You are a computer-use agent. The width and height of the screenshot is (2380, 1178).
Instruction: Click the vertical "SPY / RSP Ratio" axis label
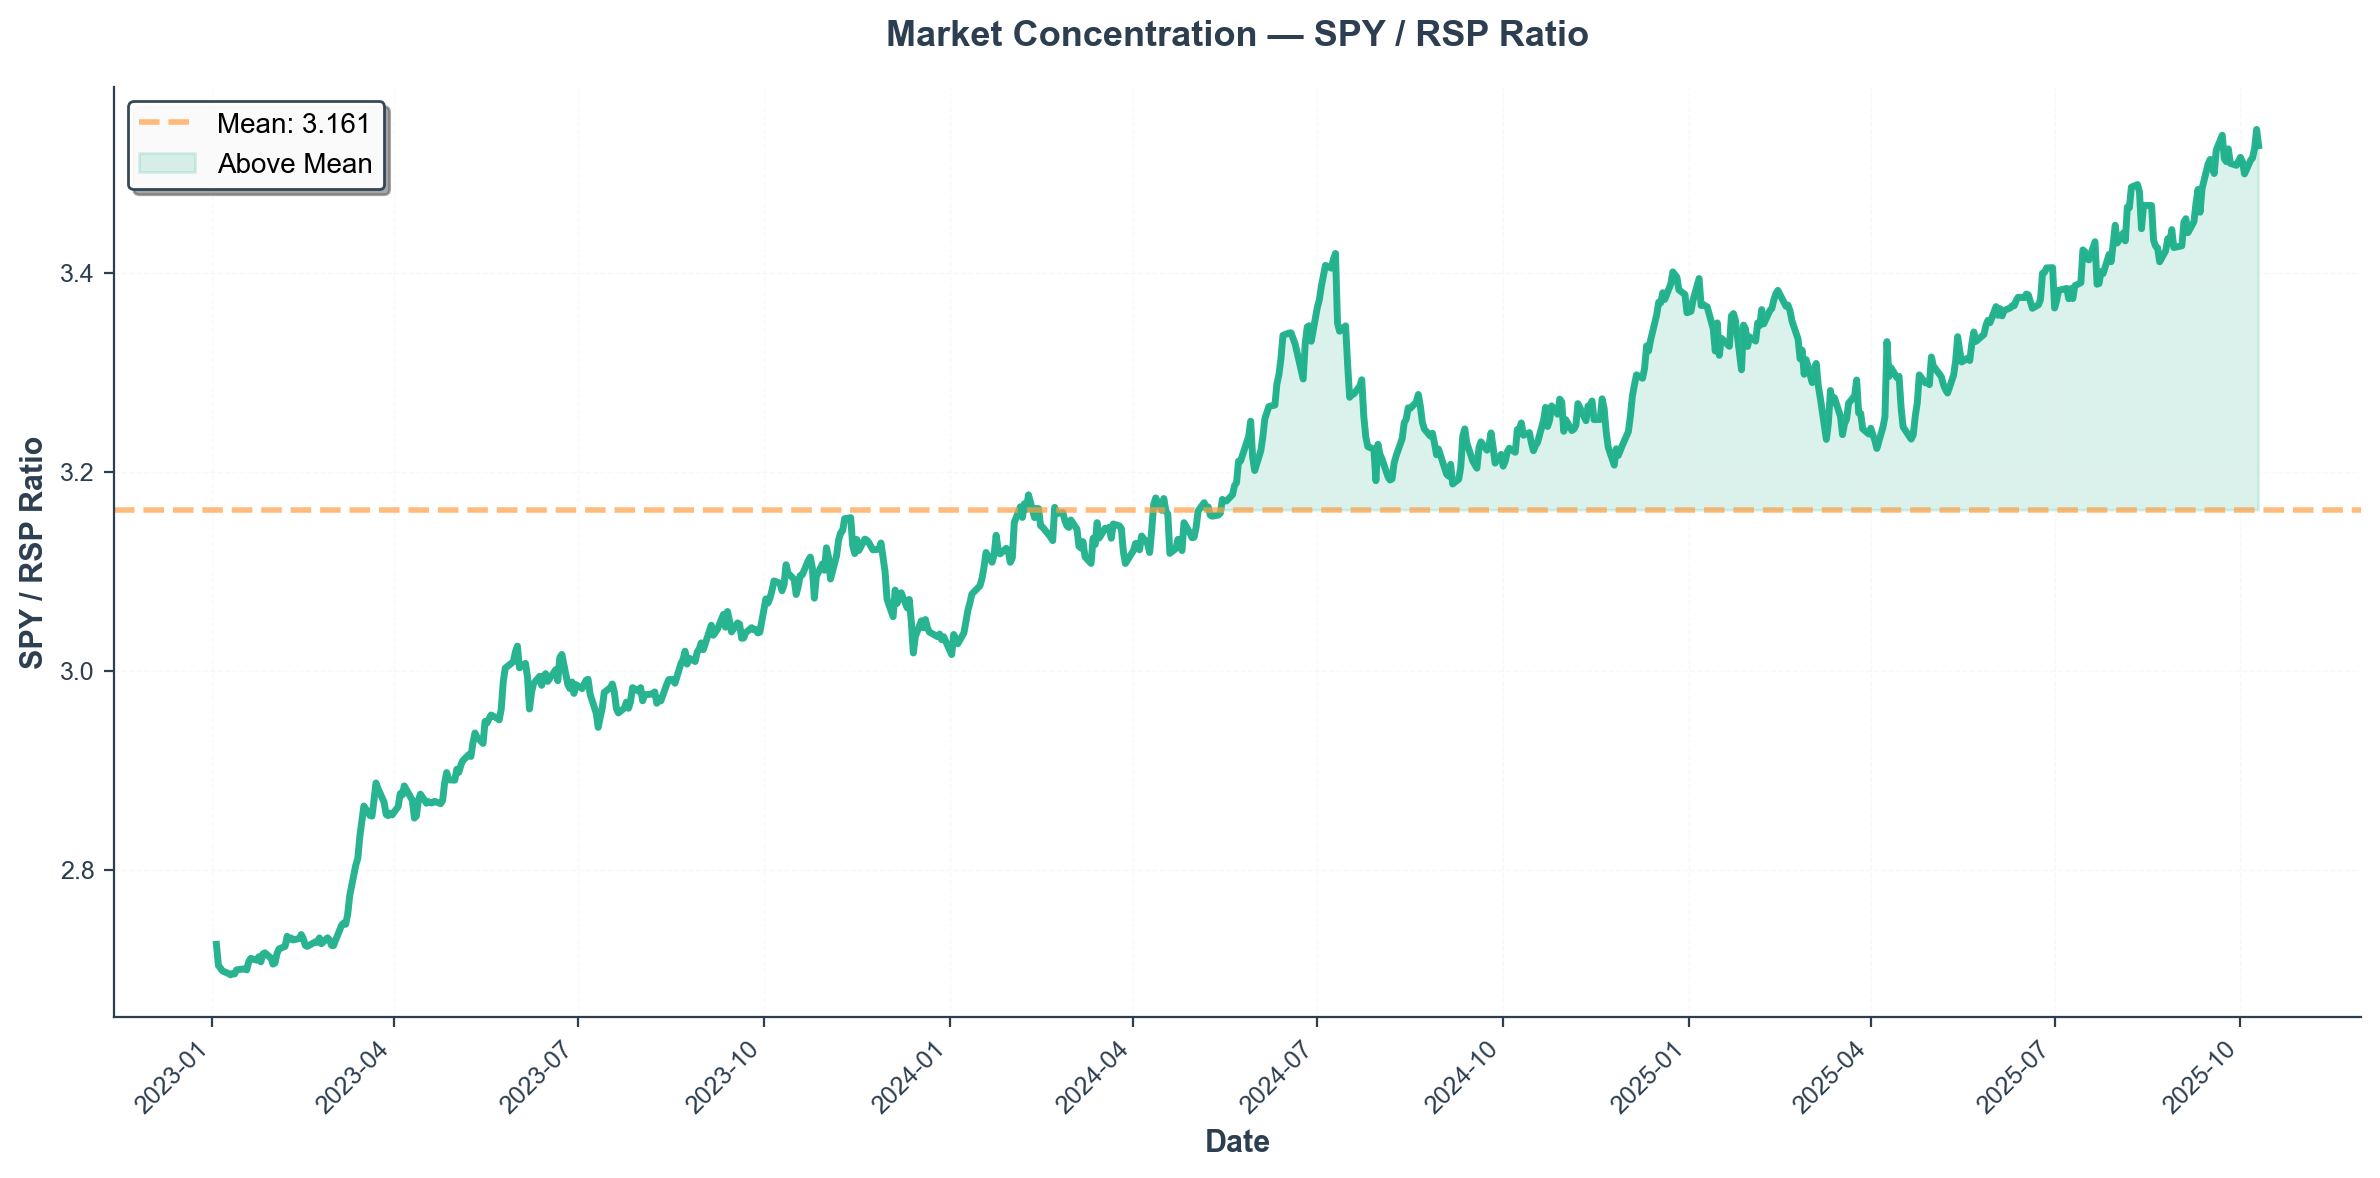(32, 552)
